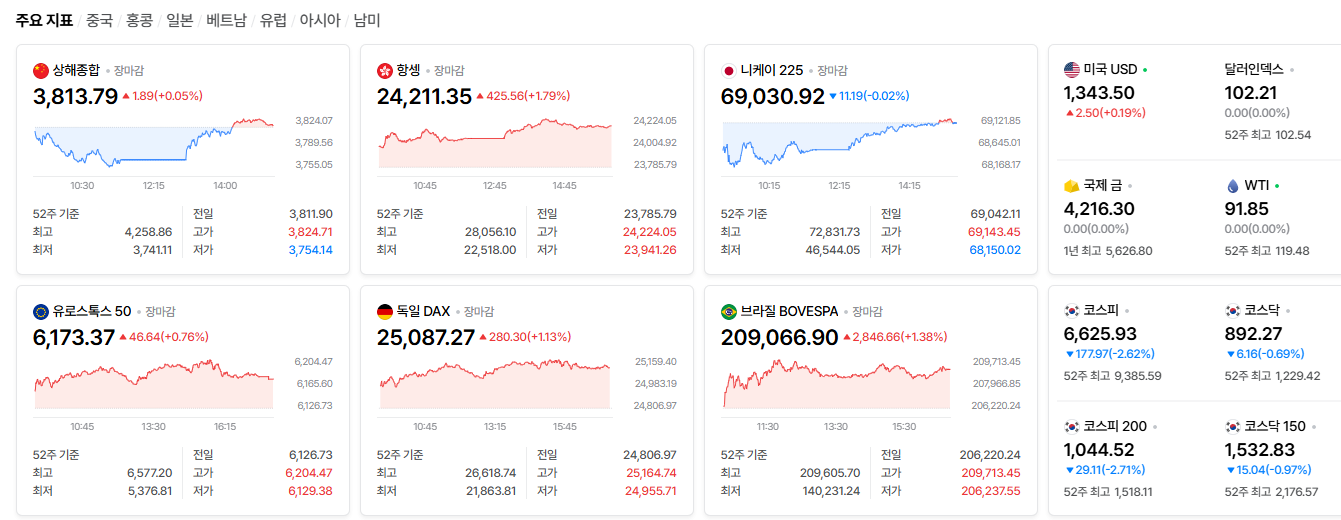Open the 독일 DAX index title
The height and width of the screenshot is (520, 1341).
[x=424, y=311]
